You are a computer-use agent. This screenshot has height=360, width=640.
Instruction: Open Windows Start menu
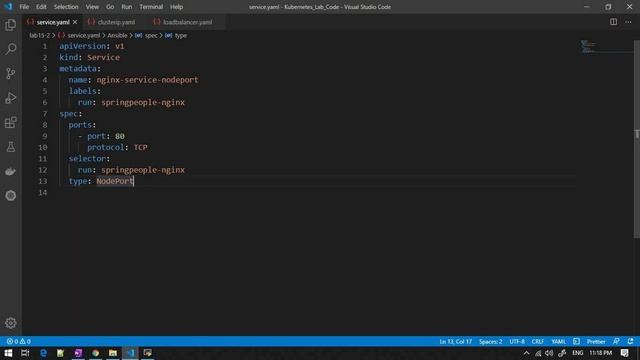(x=8, y=353)
